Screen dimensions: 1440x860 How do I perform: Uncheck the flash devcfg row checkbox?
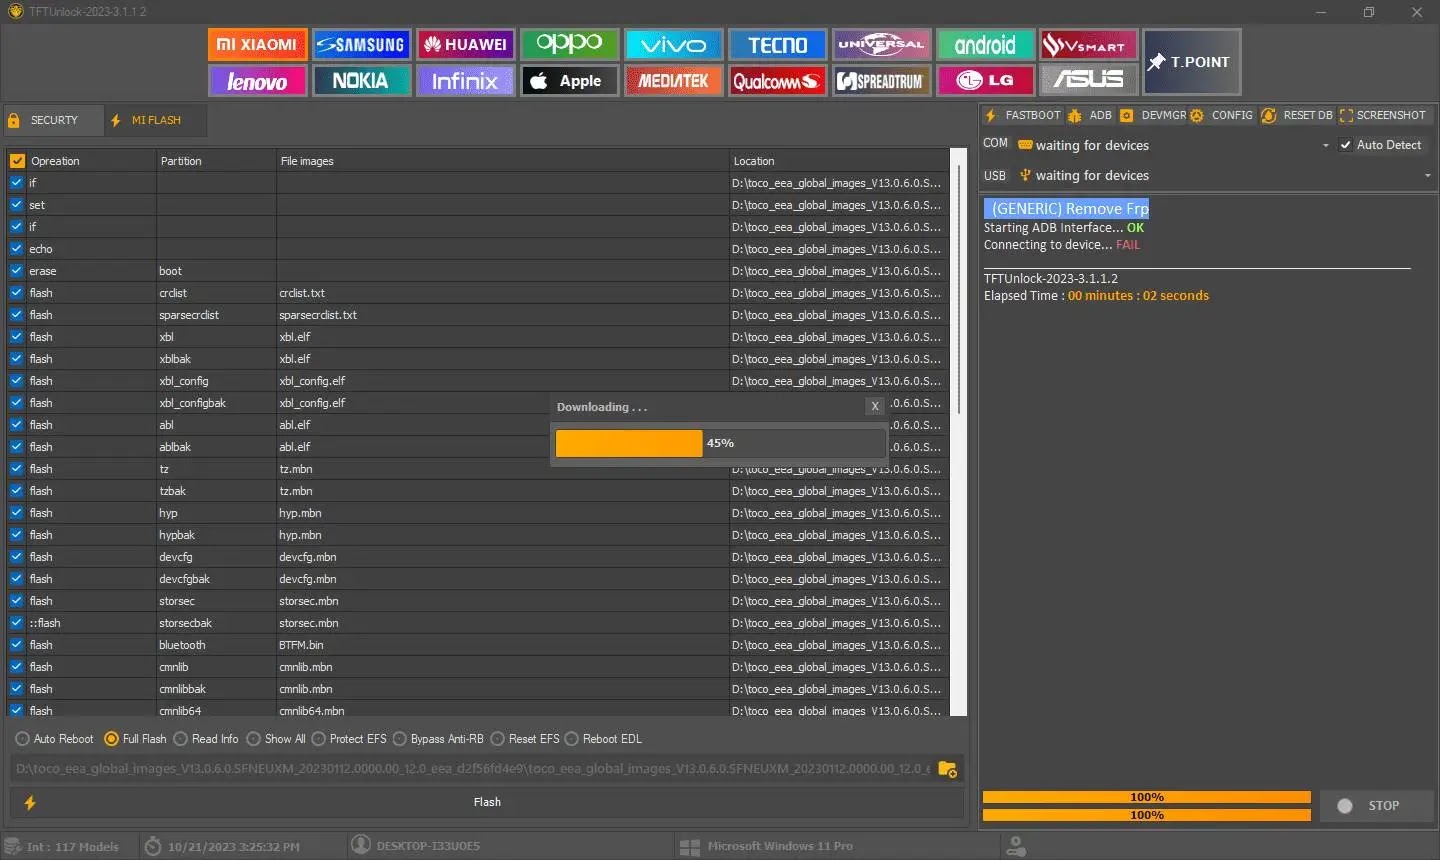click(x=16, y=557)
